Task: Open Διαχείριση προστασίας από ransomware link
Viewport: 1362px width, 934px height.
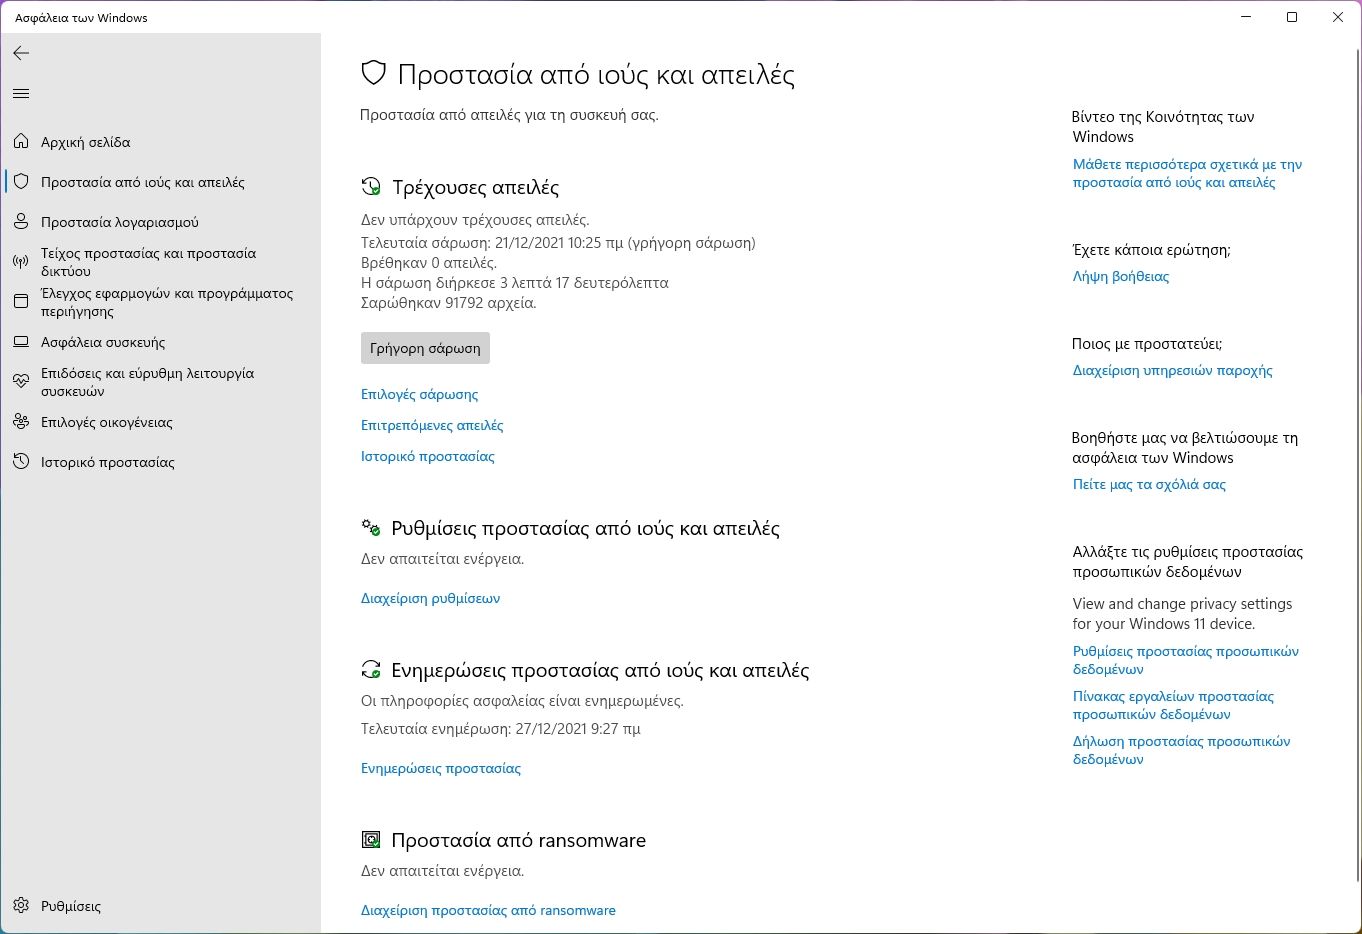Action: (488, 910)
